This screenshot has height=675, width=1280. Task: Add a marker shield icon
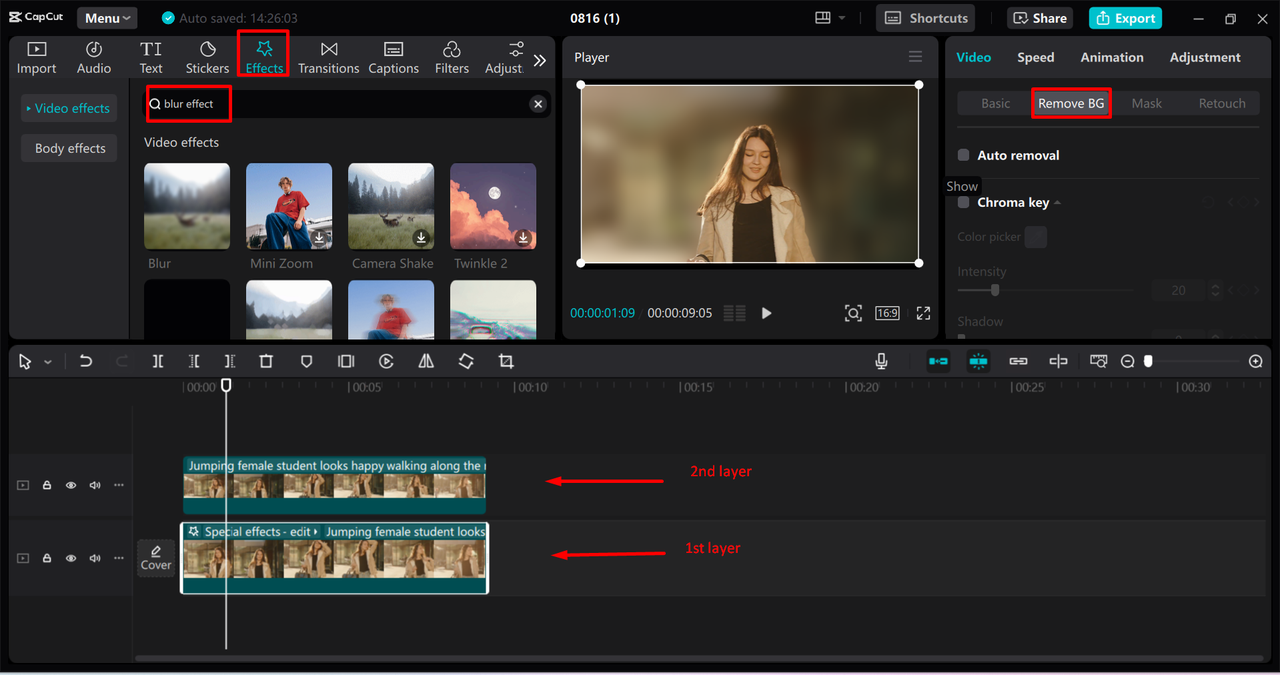(307, 361)
